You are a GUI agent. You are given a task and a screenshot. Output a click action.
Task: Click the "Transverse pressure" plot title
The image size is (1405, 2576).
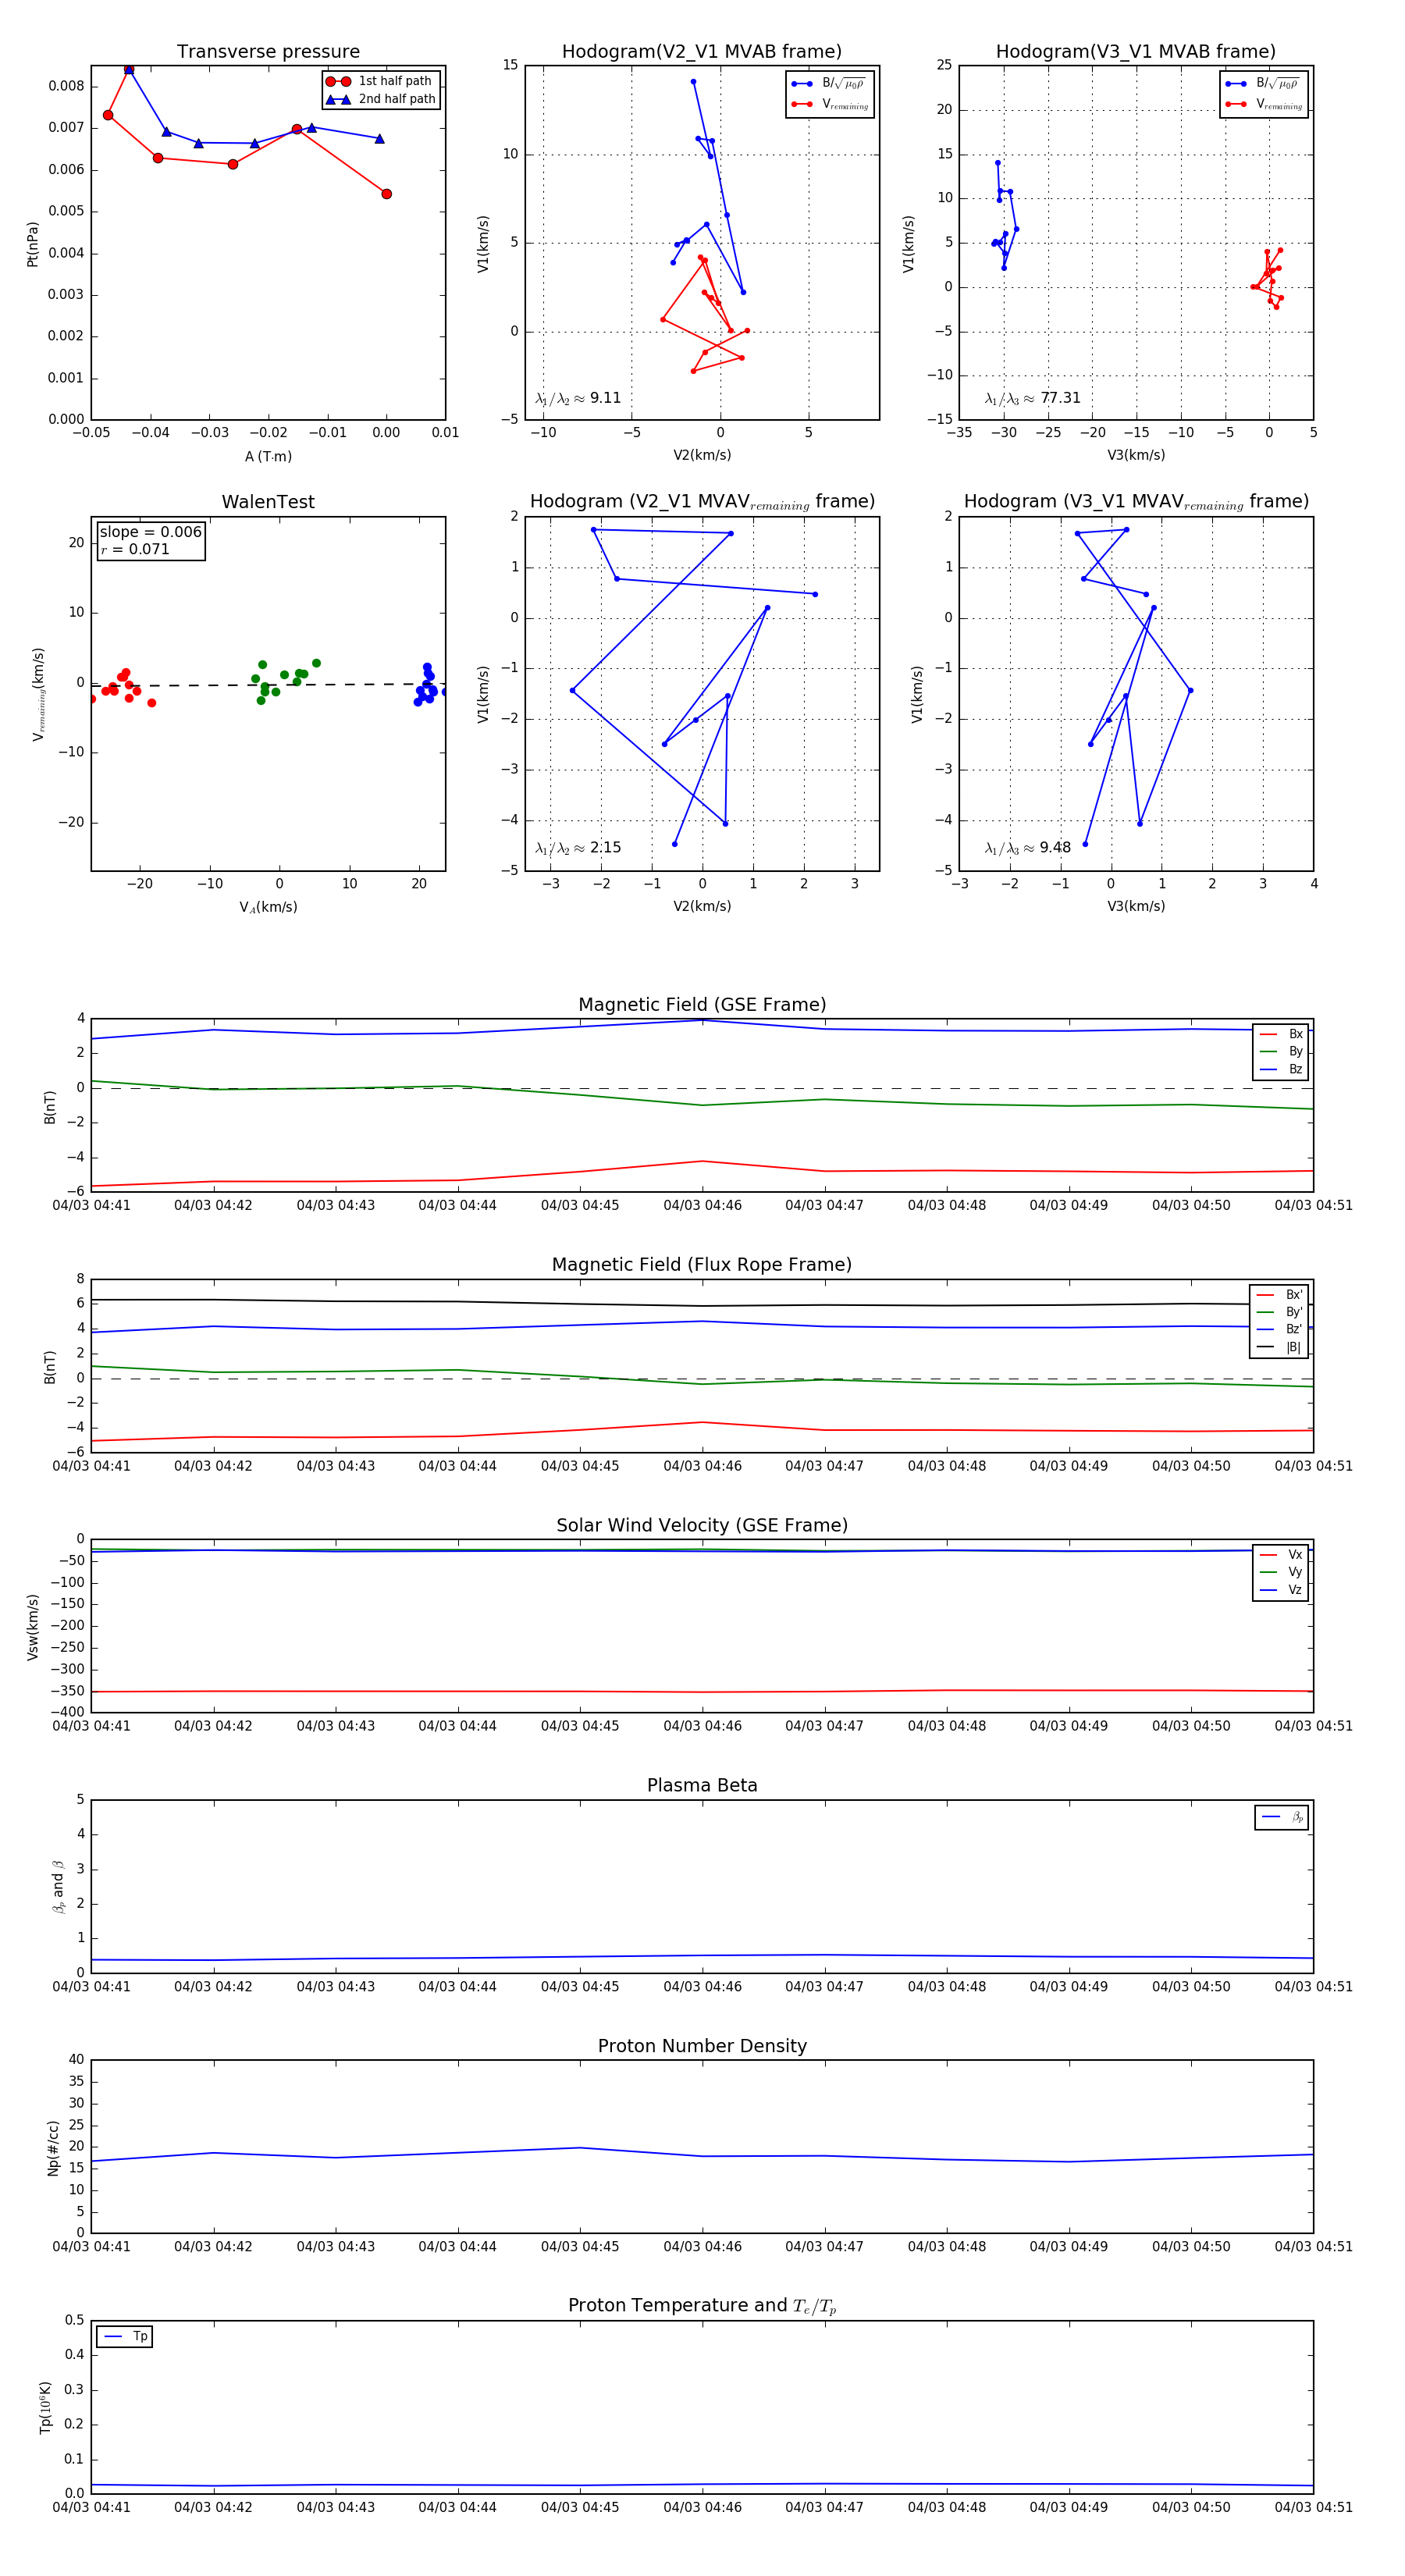pyautogui.click(x=268, y=52)
